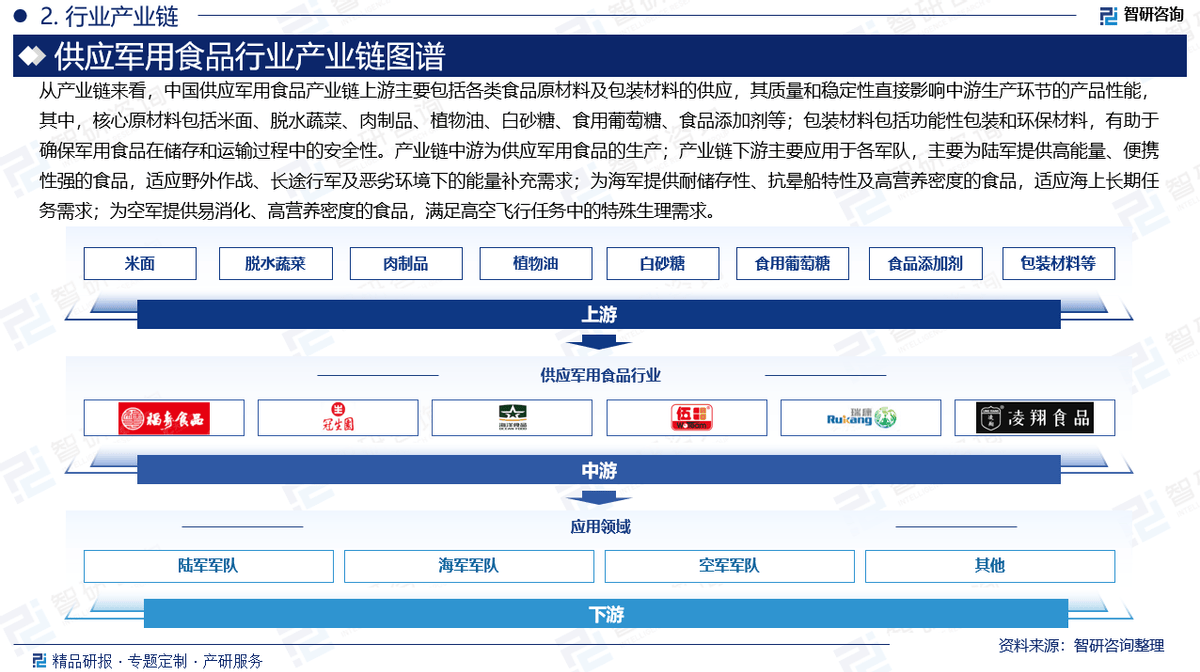Click the 食用葡萄糖 box
This screenshot has height=672, width=1200.
(792, 264)
